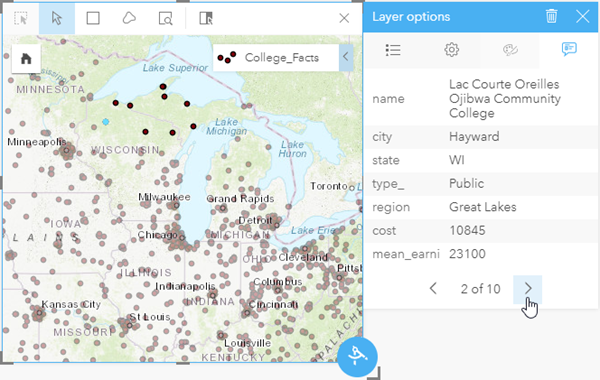
Task: Open the round blue action button
Action: (357, 357)
